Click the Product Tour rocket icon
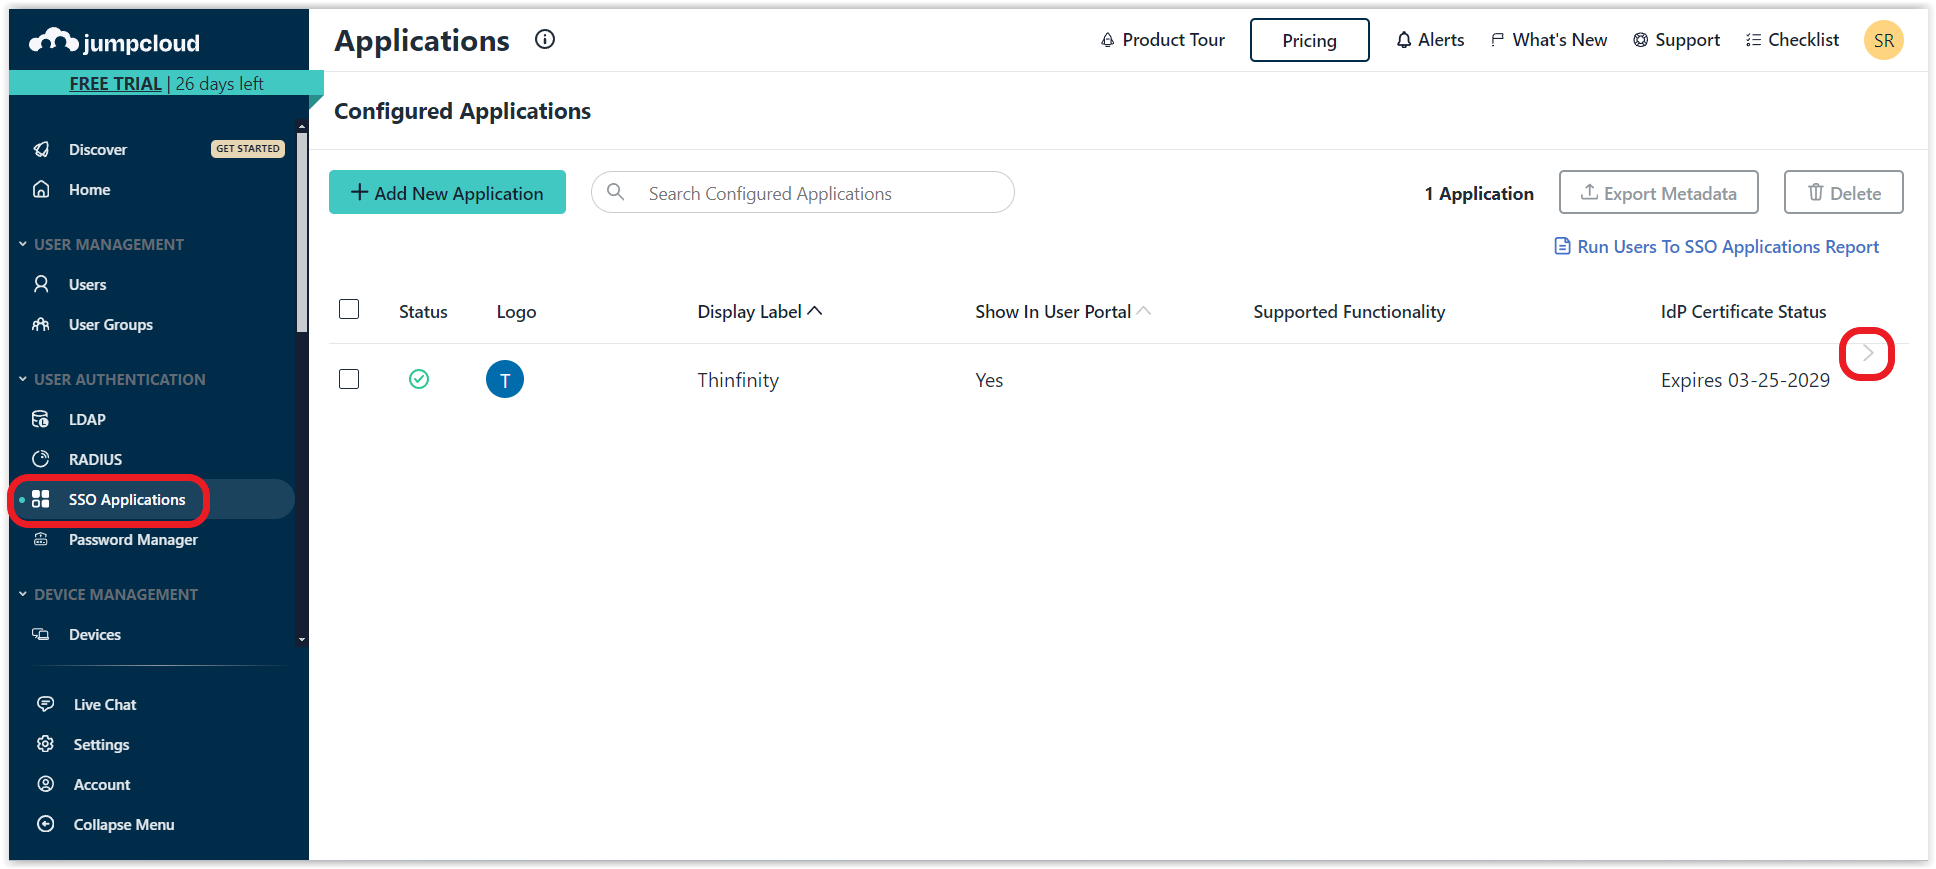 click(1107, 40)
